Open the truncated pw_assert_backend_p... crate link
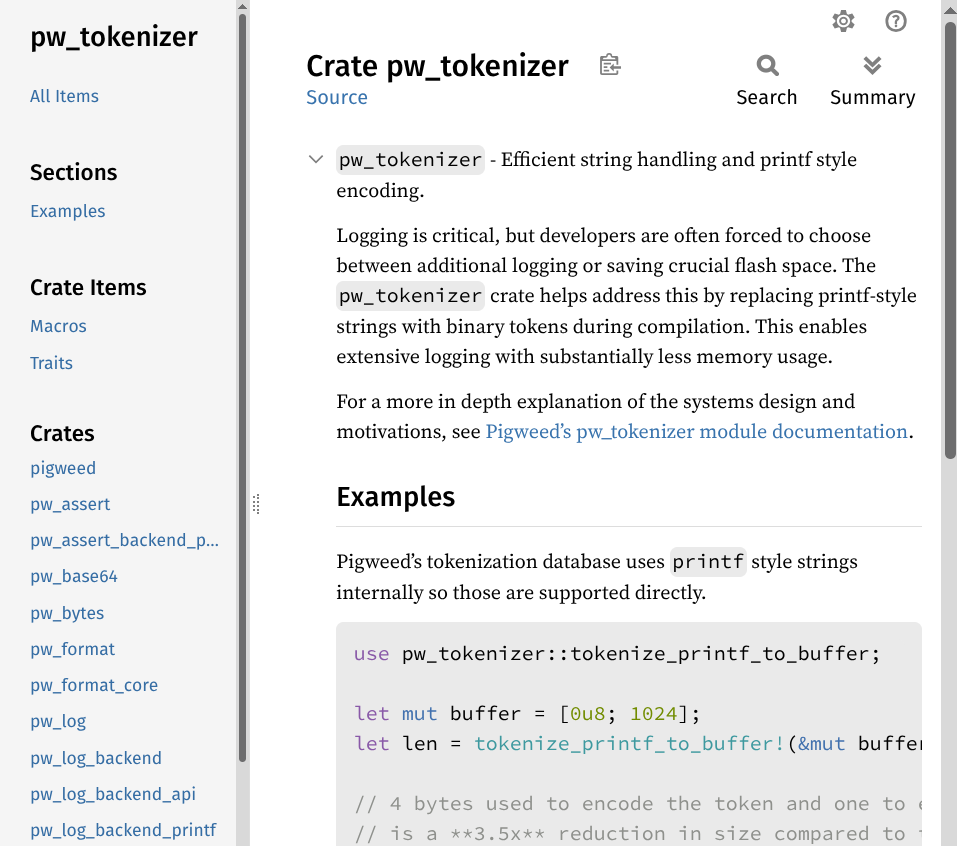Viewport: 957px width, 846px height. coord(125,540)
